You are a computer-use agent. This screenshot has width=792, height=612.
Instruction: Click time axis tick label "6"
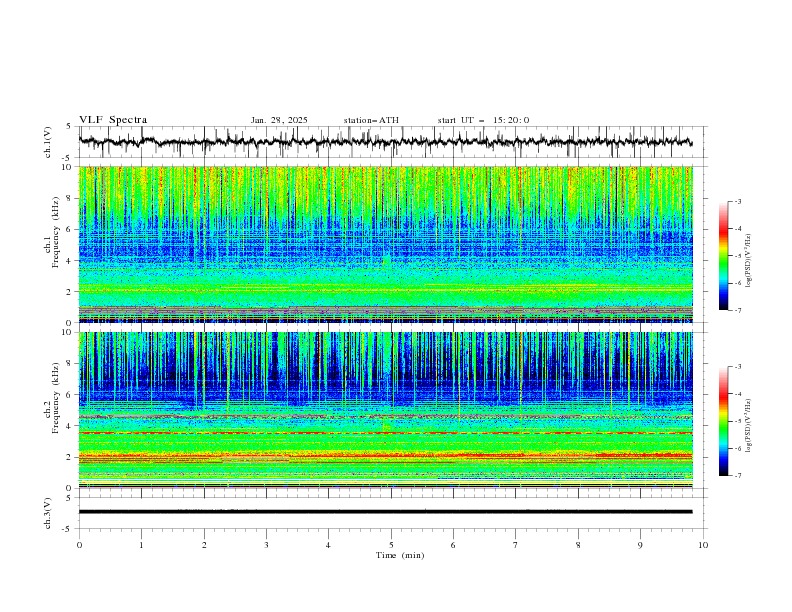[x=453, y=545]
